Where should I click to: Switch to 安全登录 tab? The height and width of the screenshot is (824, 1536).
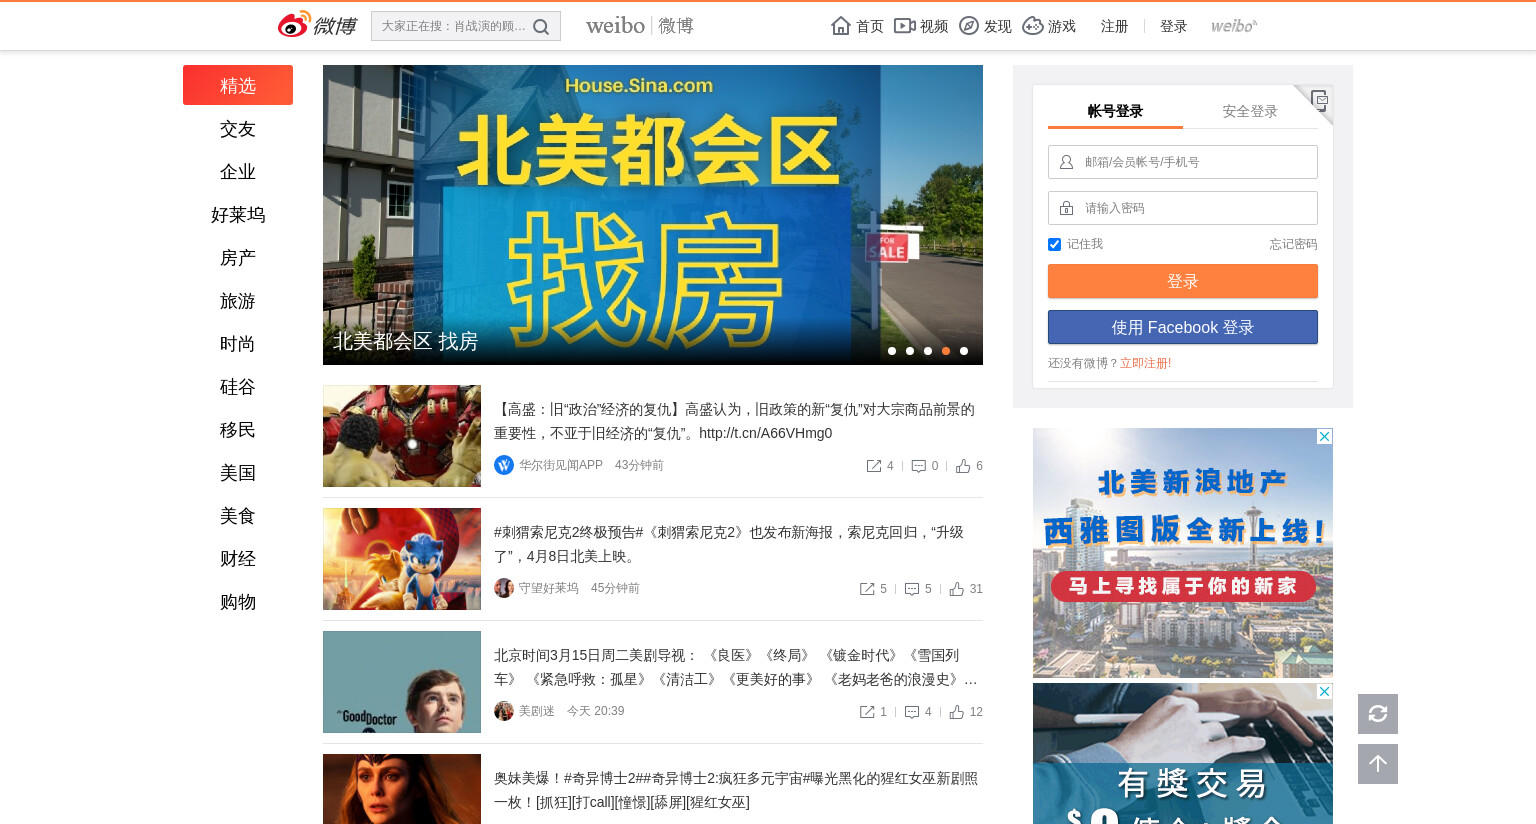[1250, 111]
